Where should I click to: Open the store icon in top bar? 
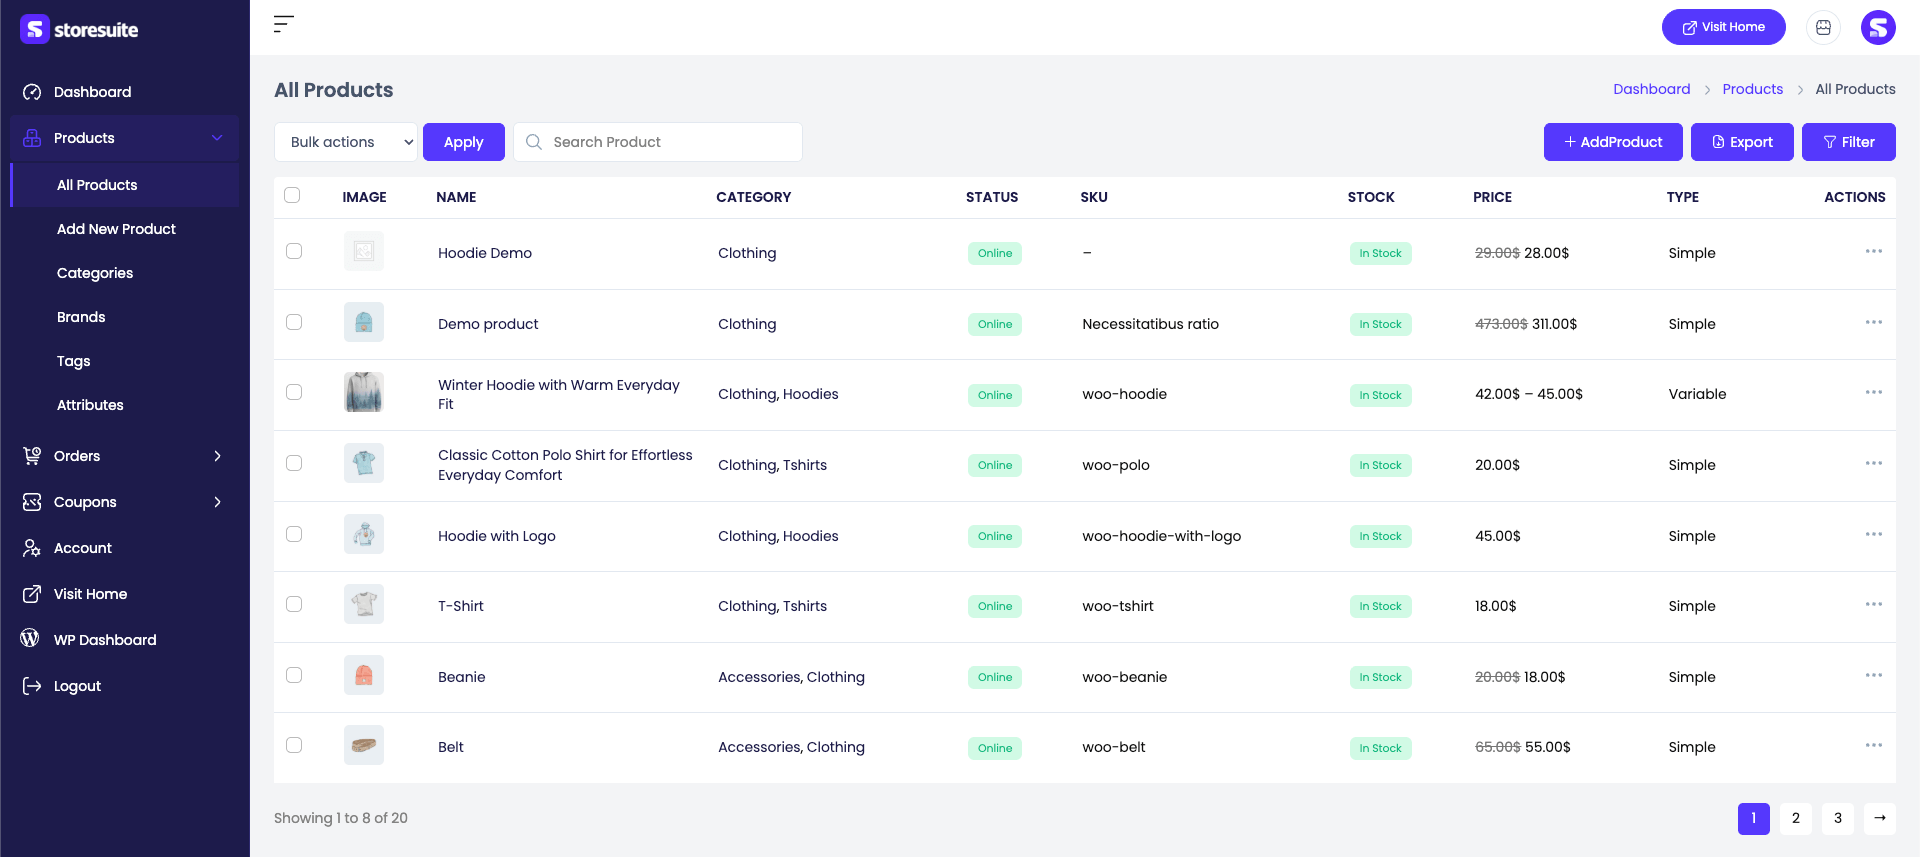[x=1823, y=28]
